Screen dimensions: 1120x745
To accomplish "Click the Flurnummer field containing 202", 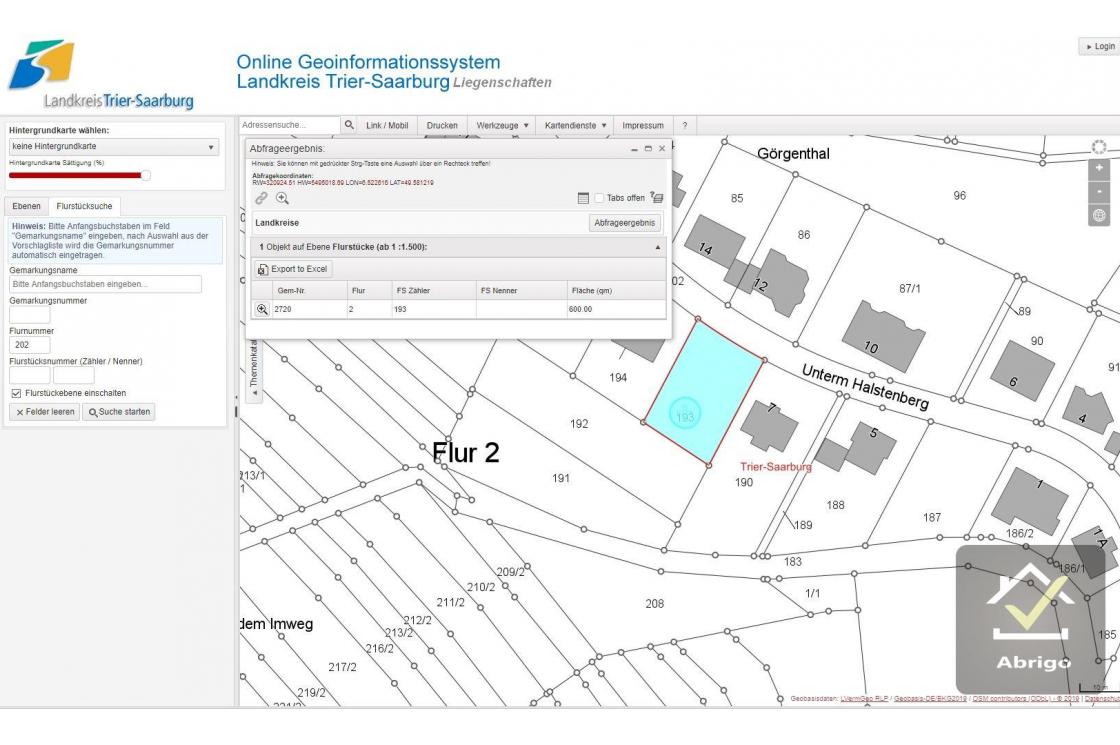I will [x=29, y=345].
